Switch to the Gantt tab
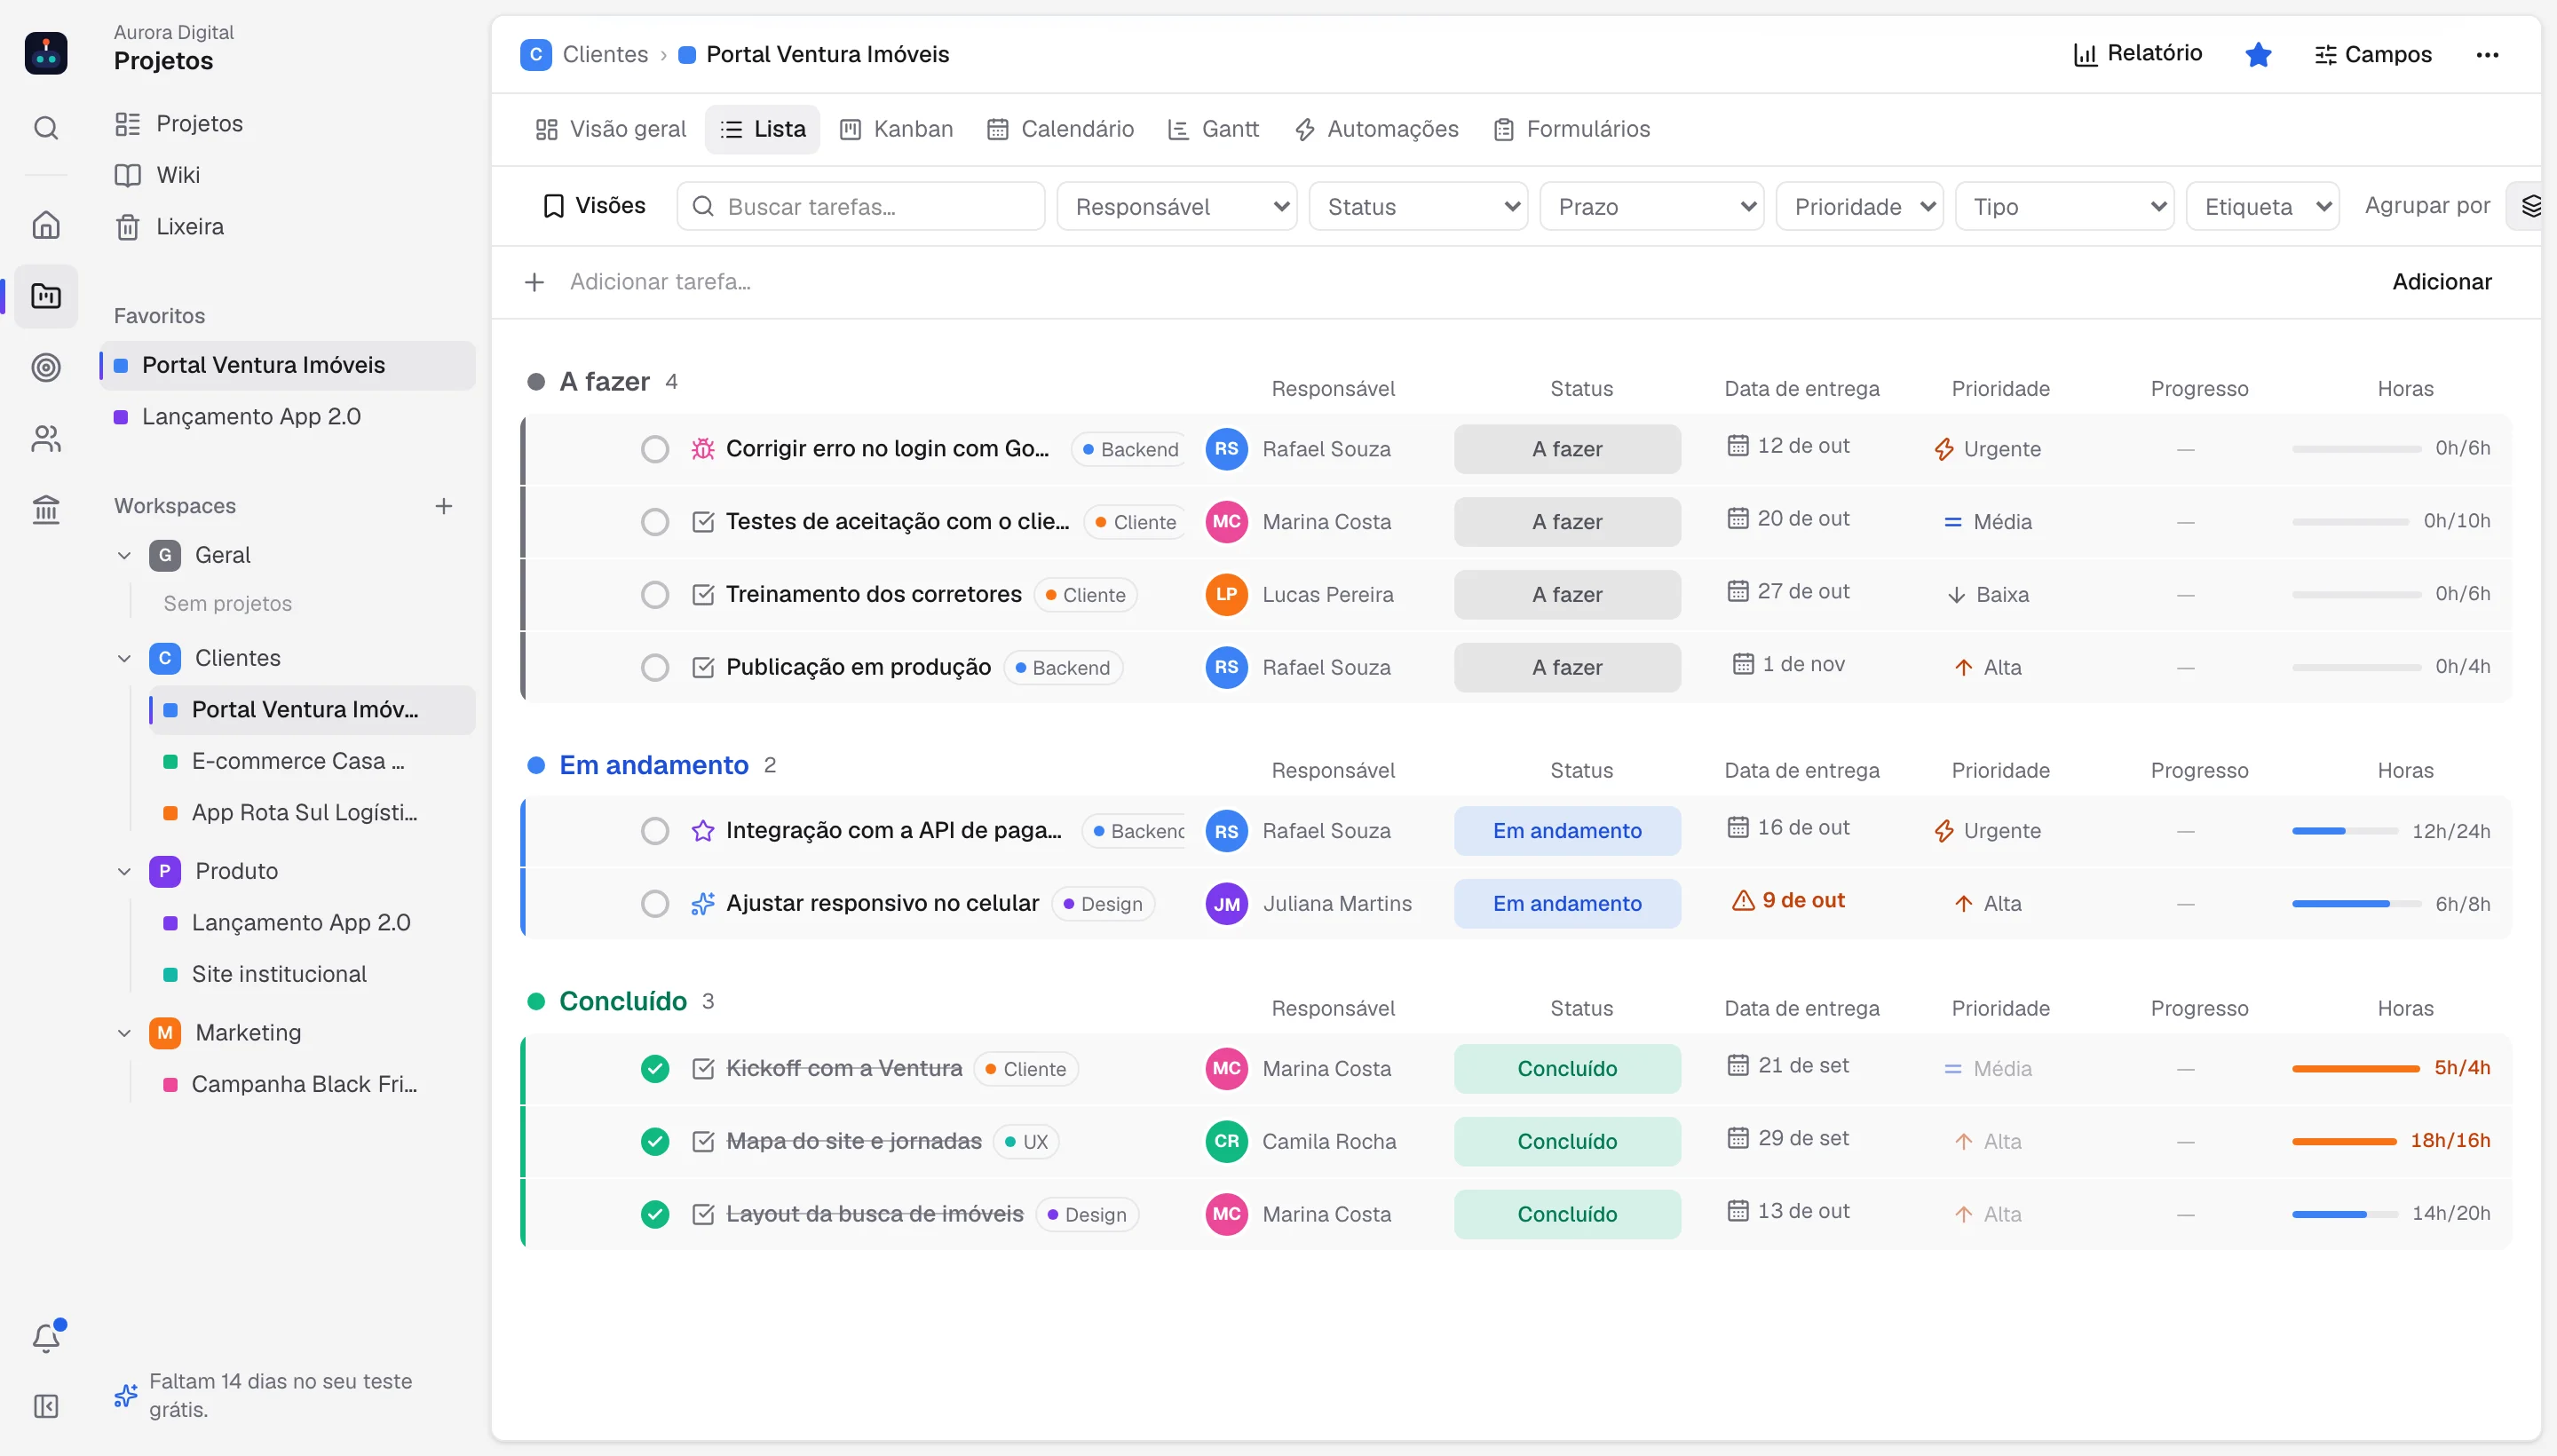The height and width of the screenshot is (1456, 2557). coord(1213,129)
